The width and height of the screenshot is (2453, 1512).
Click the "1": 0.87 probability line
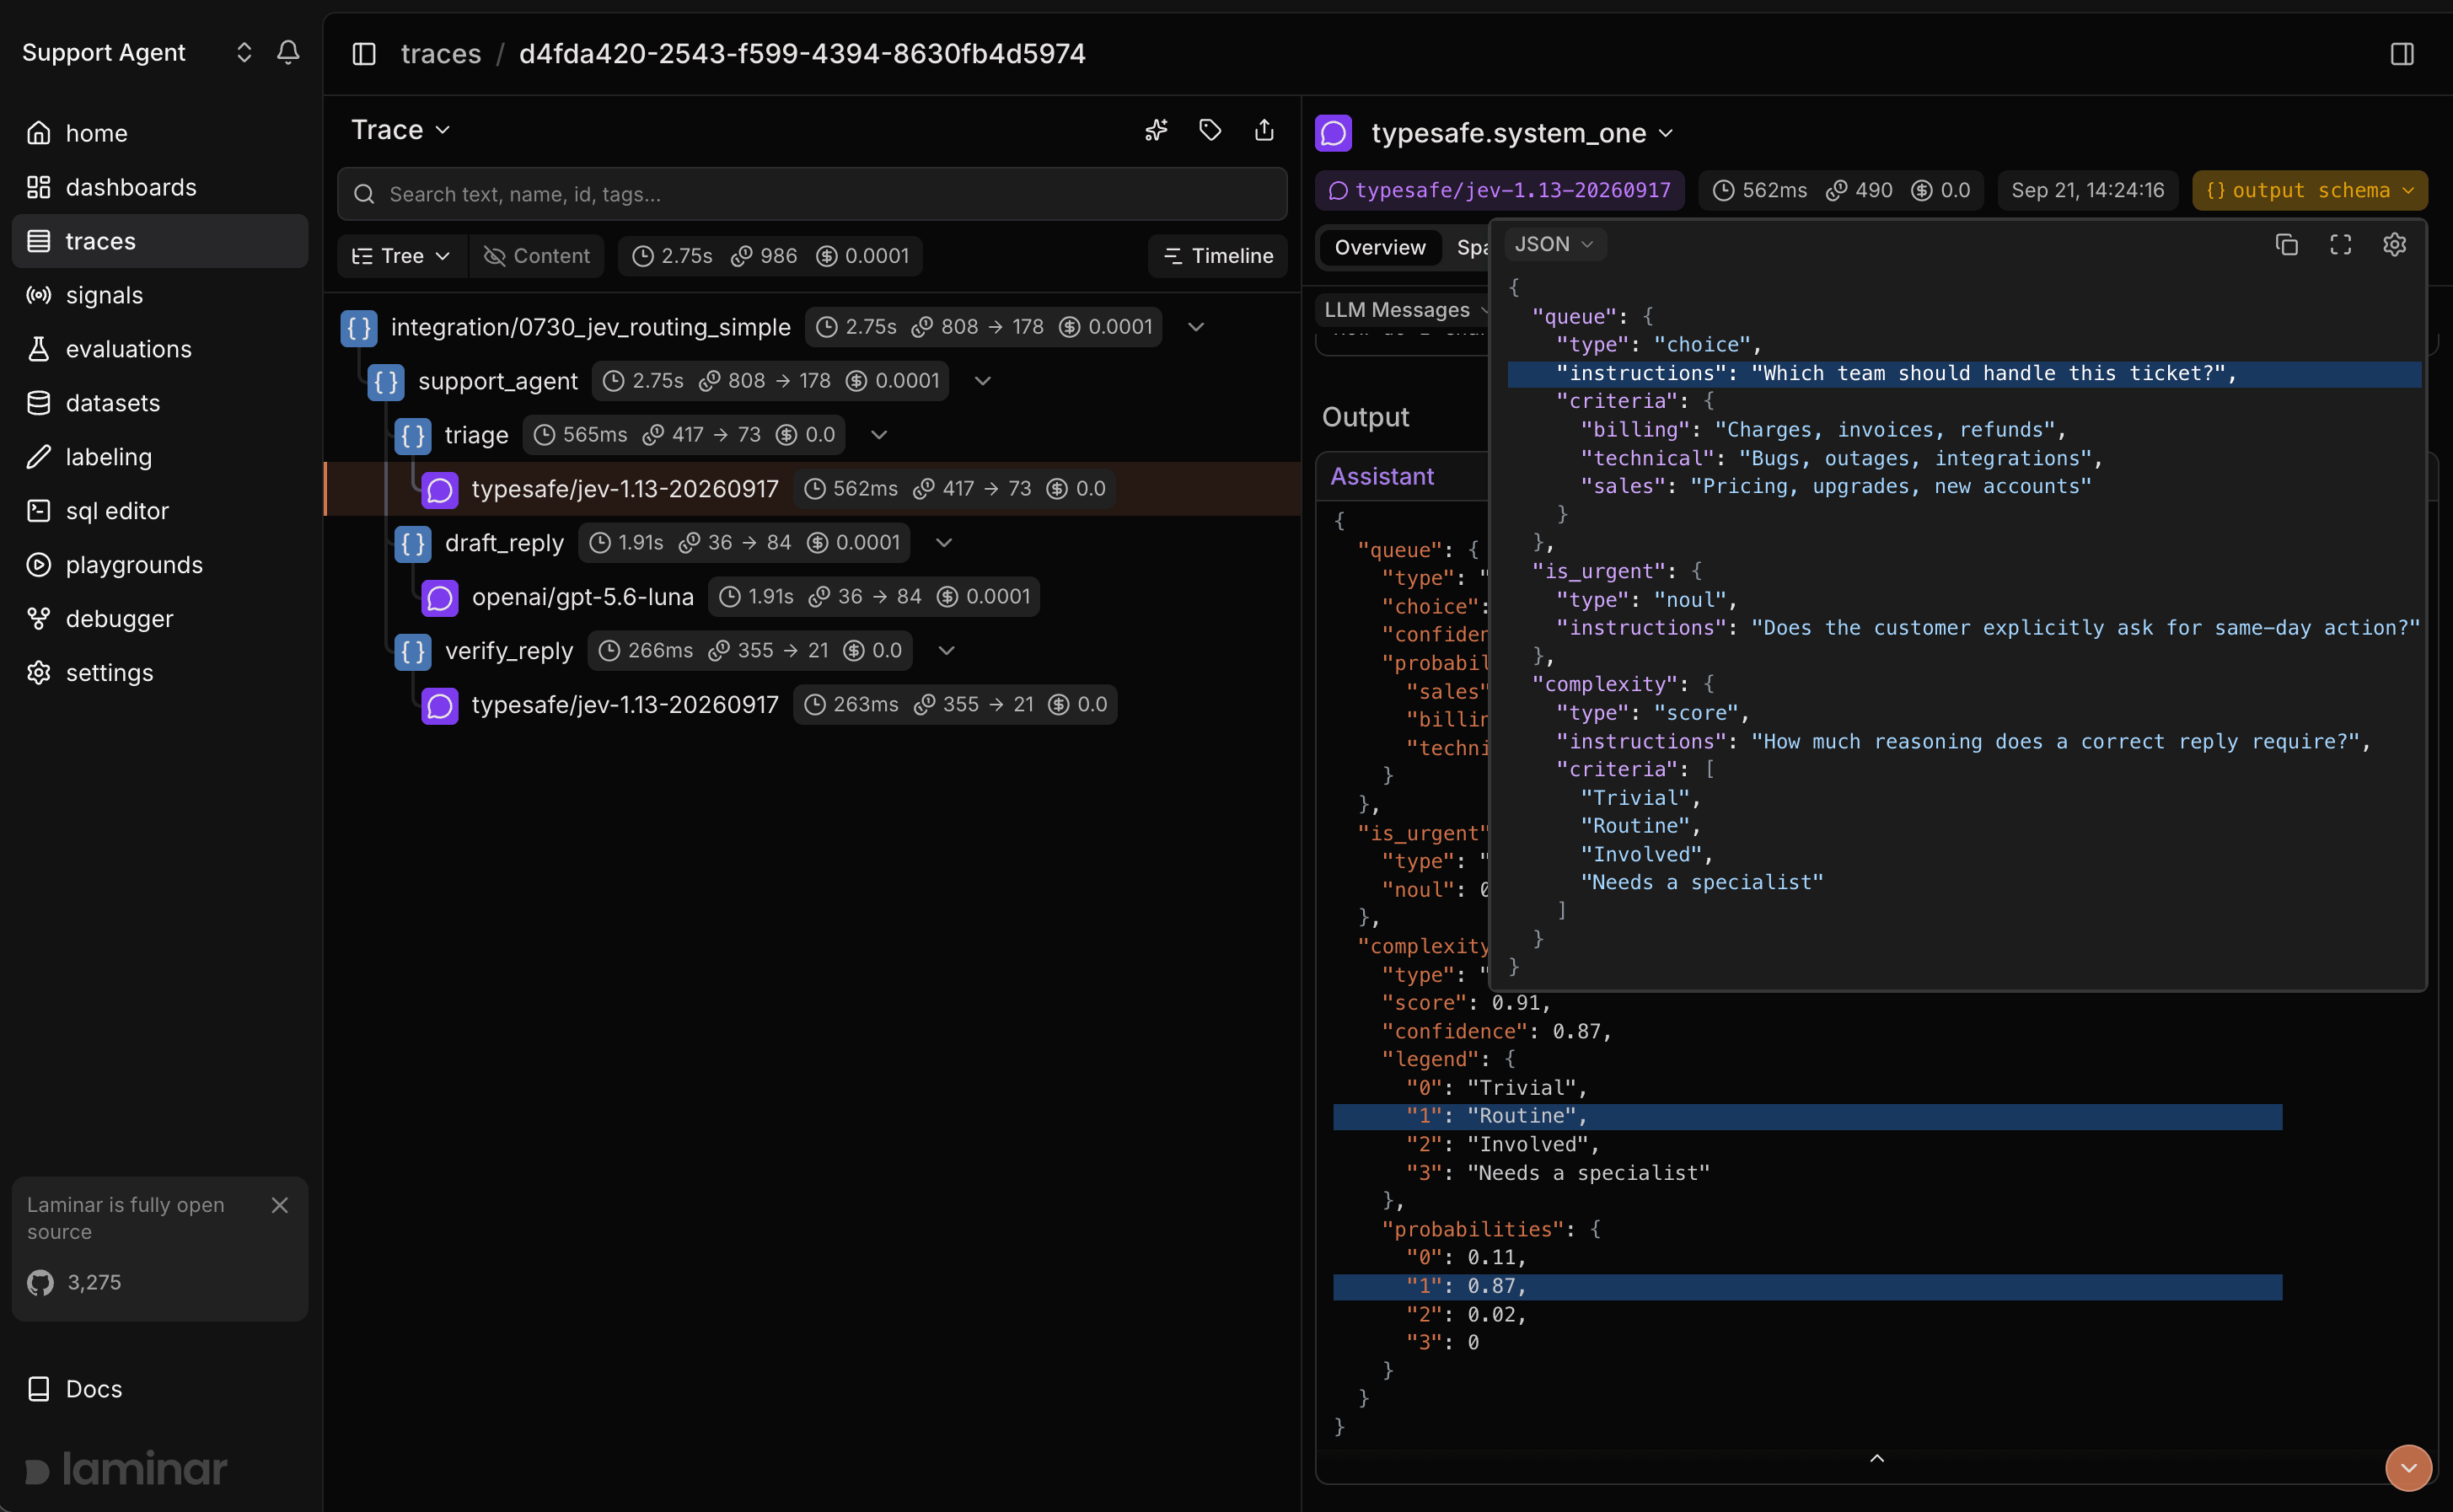[x=1807, y=1287]
